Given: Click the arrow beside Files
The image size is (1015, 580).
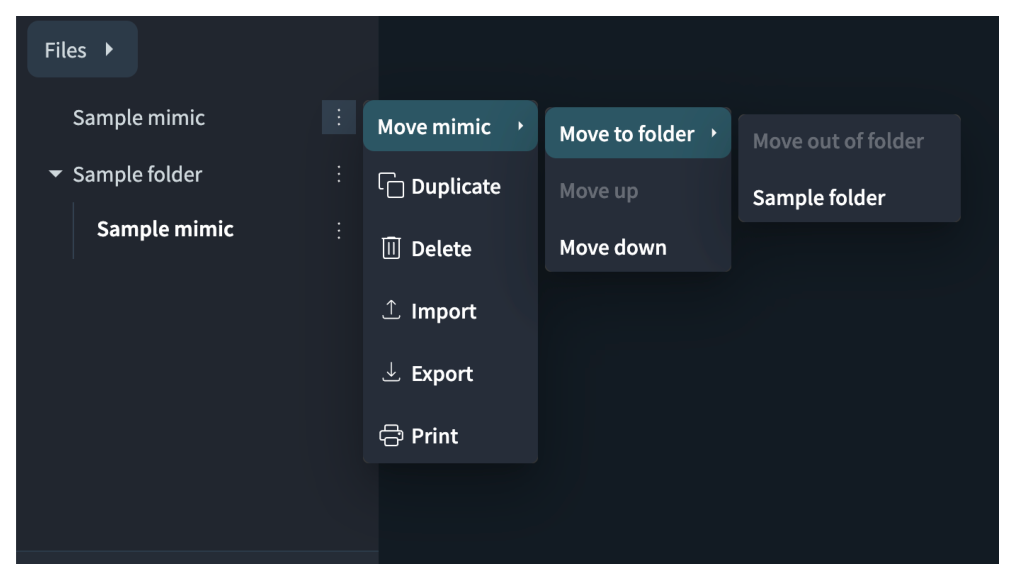Looking at the screenshot, I should coord(109,49).
